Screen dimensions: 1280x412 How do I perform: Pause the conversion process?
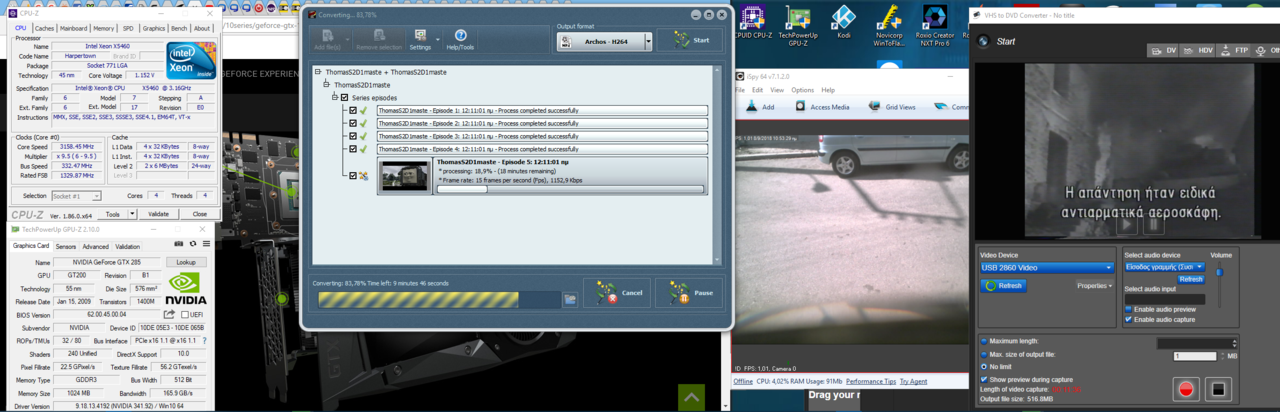688,293
